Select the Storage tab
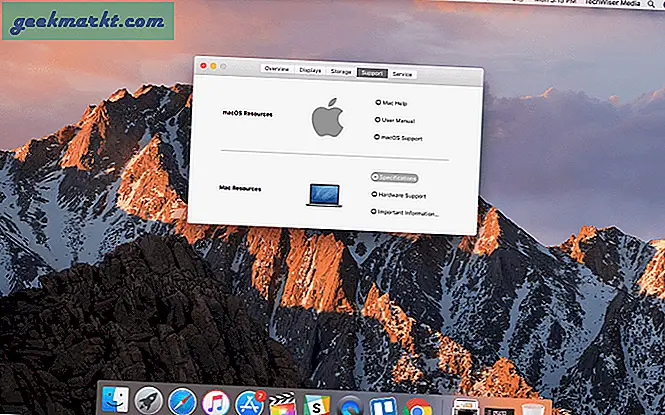This screenshot has width=665, height=415. click(x=341, y=72)
